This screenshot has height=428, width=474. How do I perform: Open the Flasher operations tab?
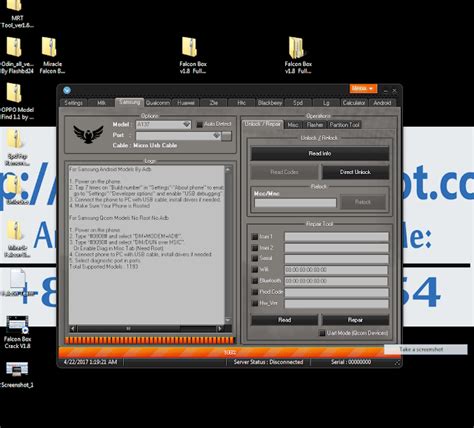pos(315,125)
